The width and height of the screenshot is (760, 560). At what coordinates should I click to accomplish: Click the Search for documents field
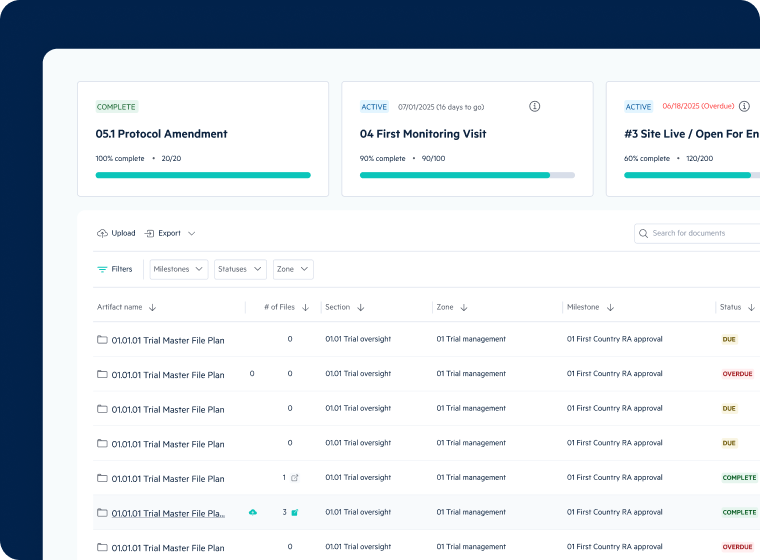pyautogui.click(x=700, y=233)
